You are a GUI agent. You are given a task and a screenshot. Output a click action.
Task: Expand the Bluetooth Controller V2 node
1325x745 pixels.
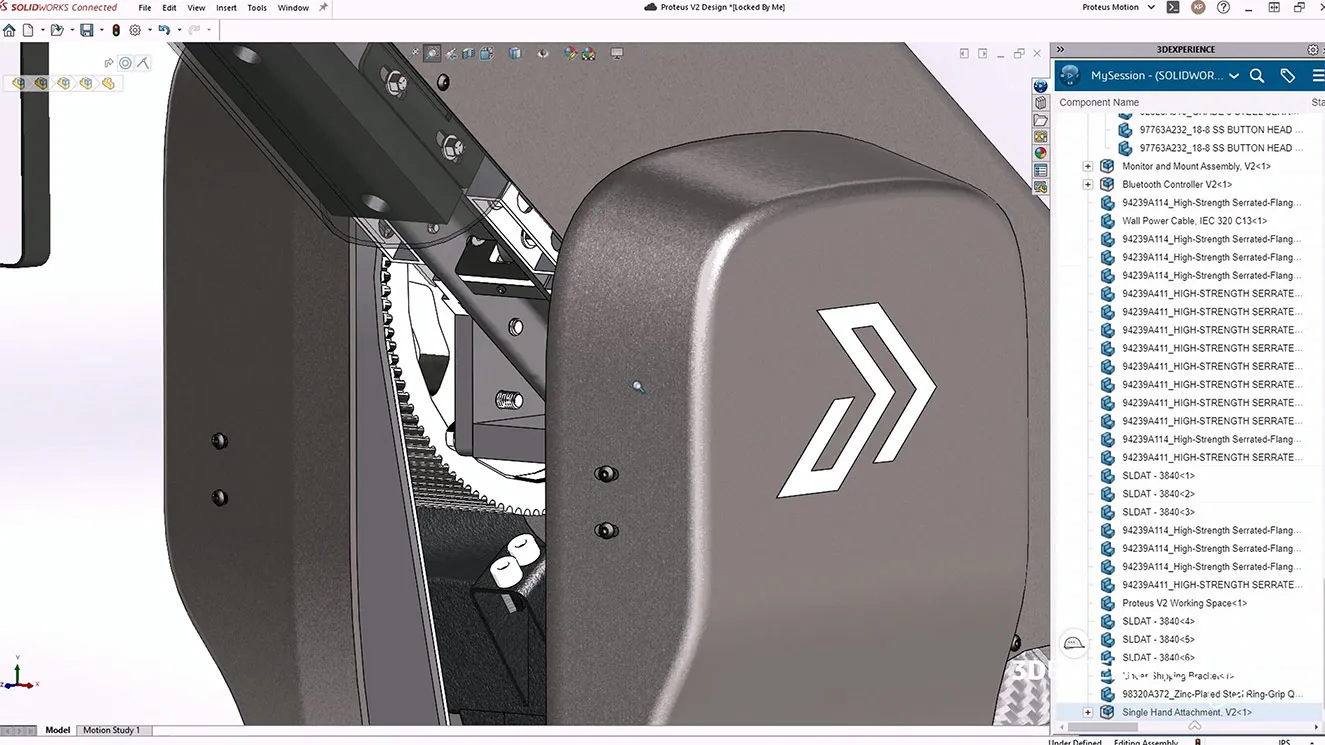point(1087,184)
